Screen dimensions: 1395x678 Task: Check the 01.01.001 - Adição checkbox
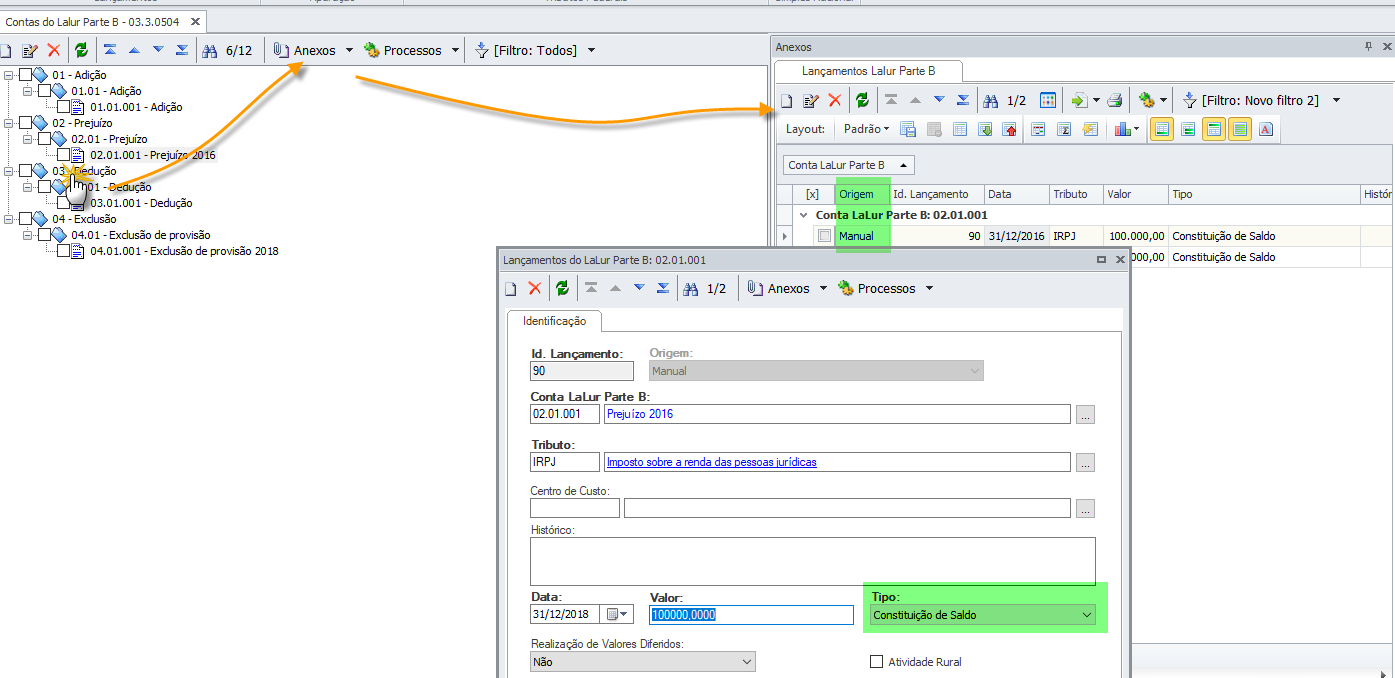(x=64, y=107)
